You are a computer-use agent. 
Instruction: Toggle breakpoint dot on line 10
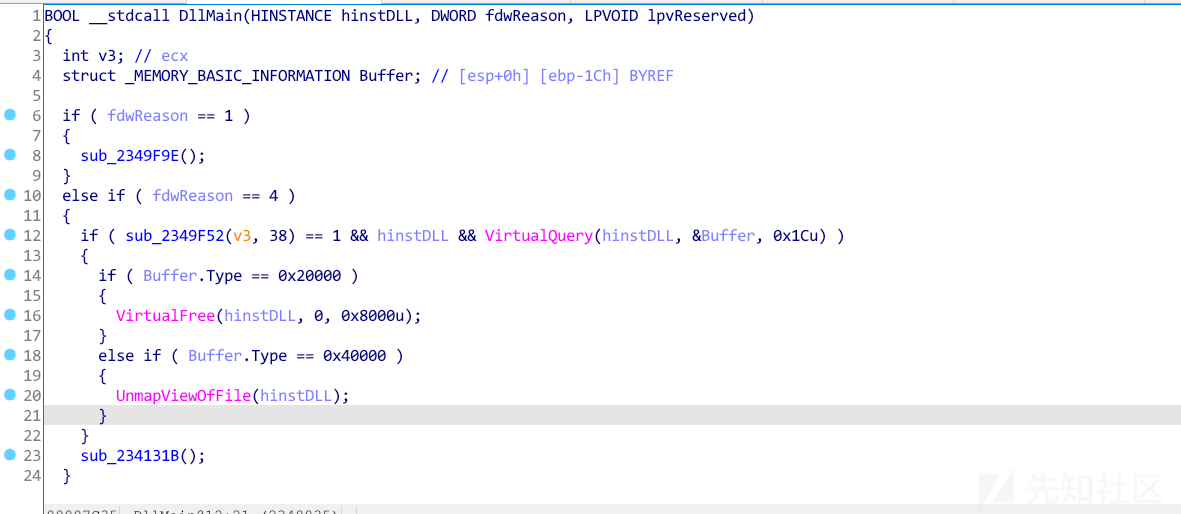tap(10, 195)
